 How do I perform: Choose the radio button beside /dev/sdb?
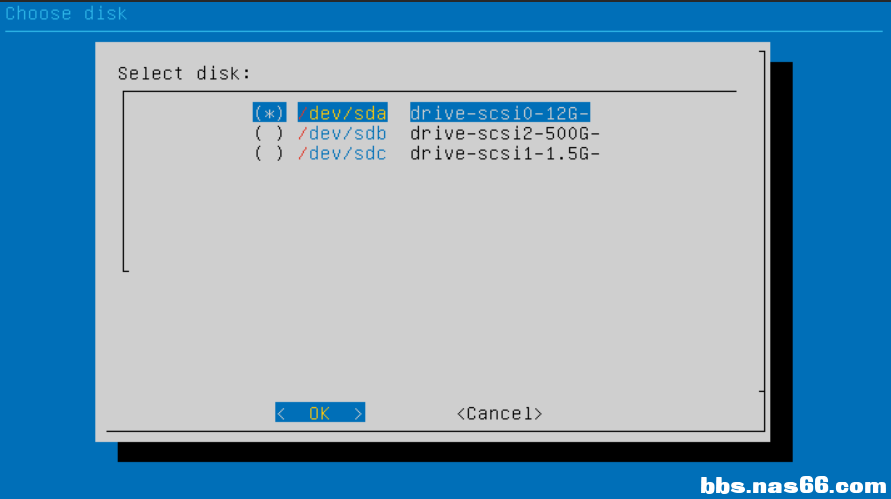[x=269, y=134]
